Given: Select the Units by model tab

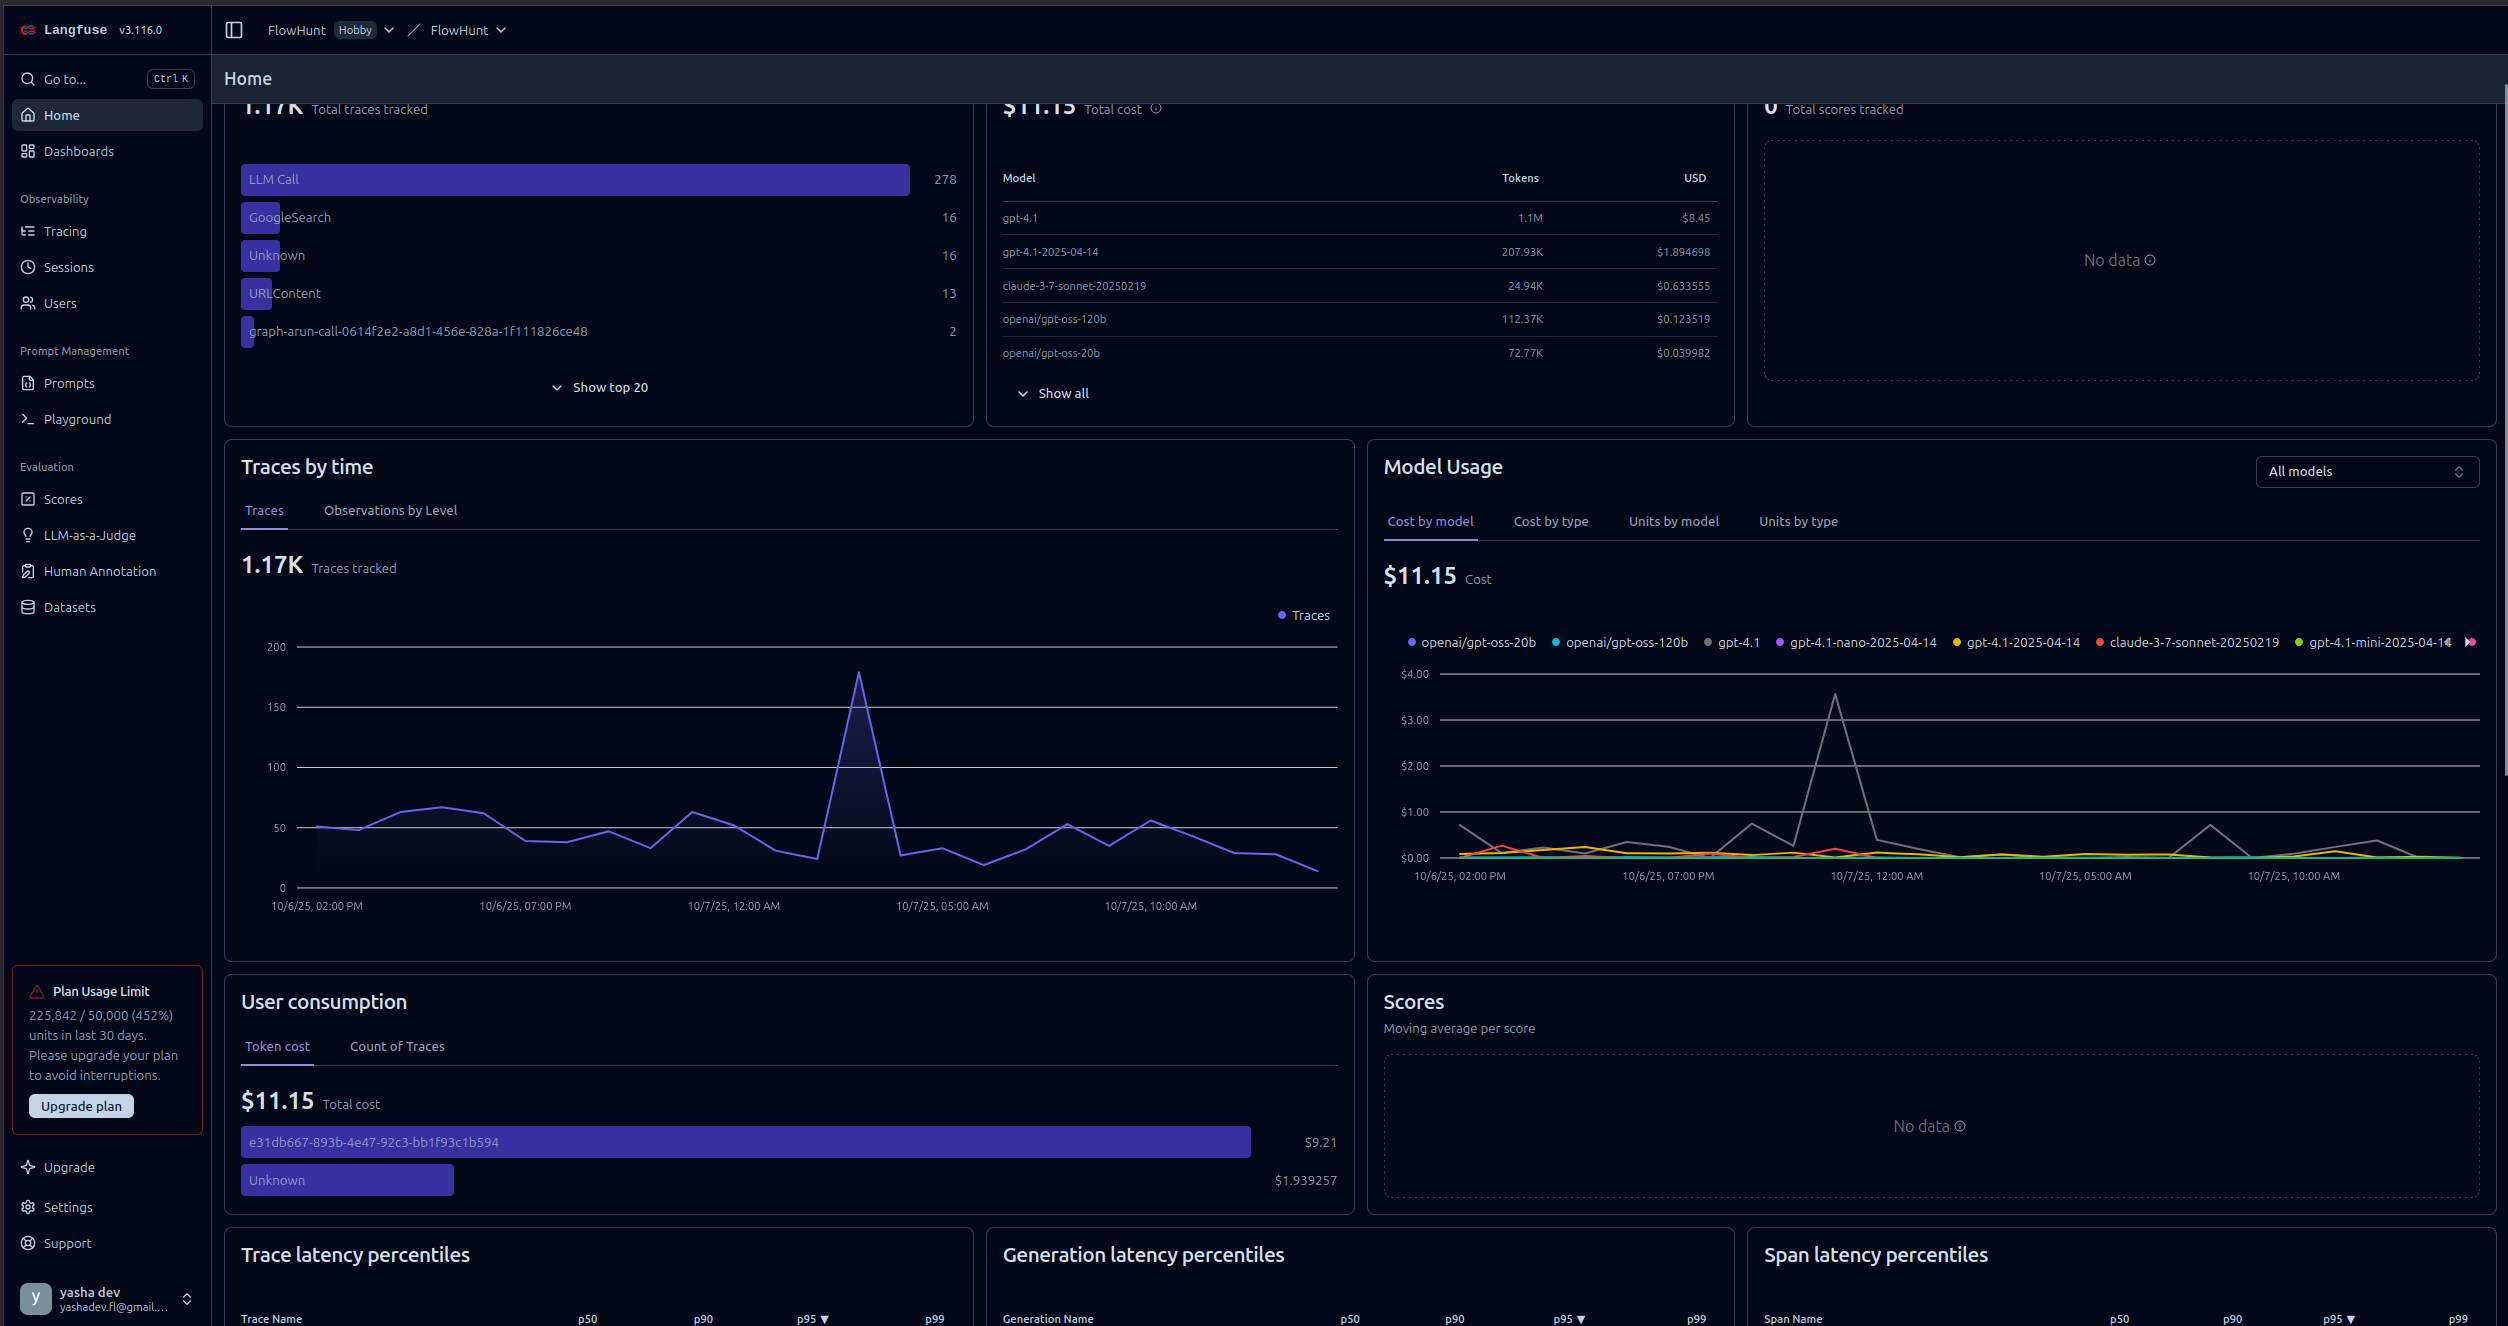Looking at the screenshot, I should click(x=1673, y=521).
